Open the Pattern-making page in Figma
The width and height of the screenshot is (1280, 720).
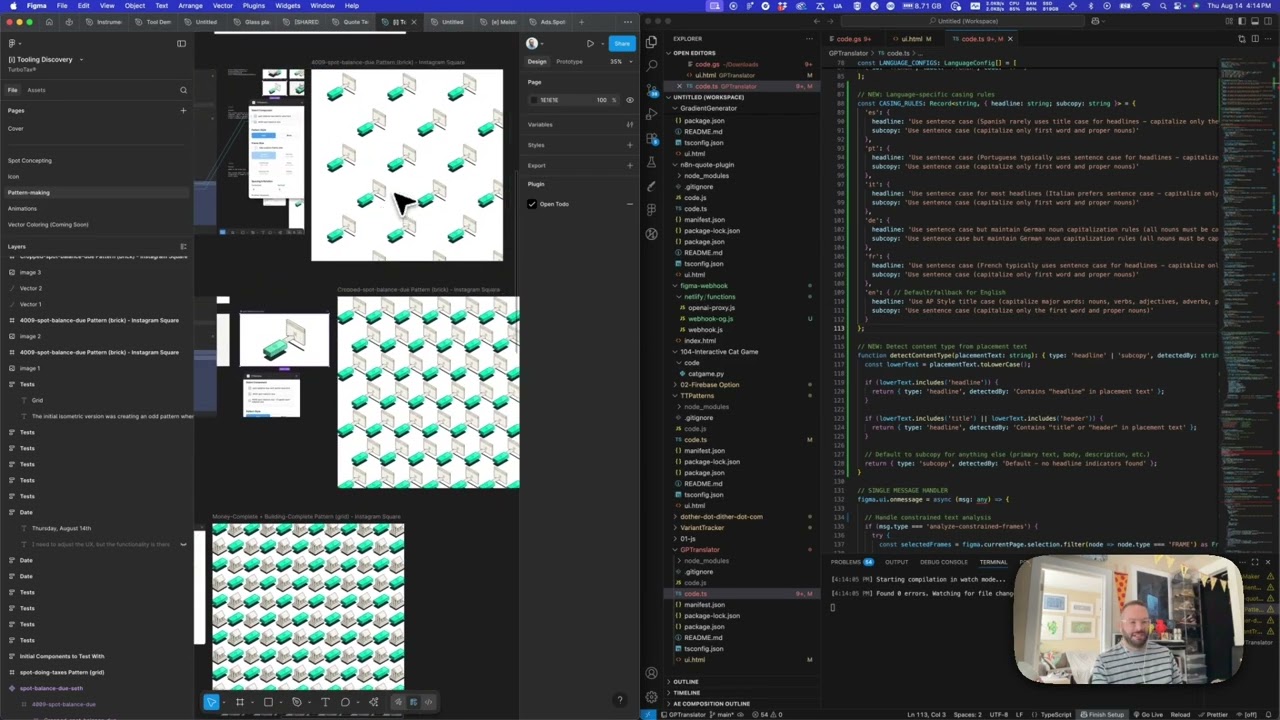tap(28, 193)
